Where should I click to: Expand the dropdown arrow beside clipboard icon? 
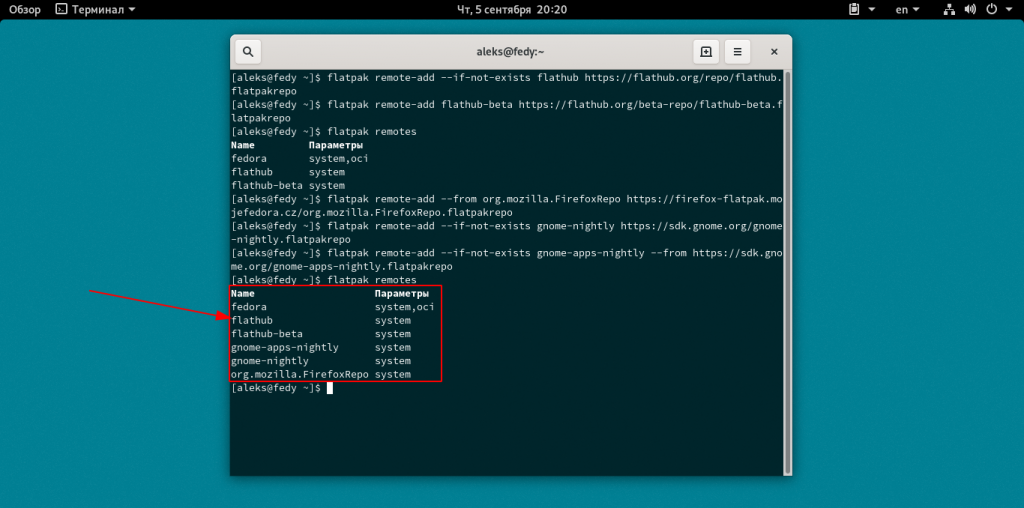click(x=870, y=9)
